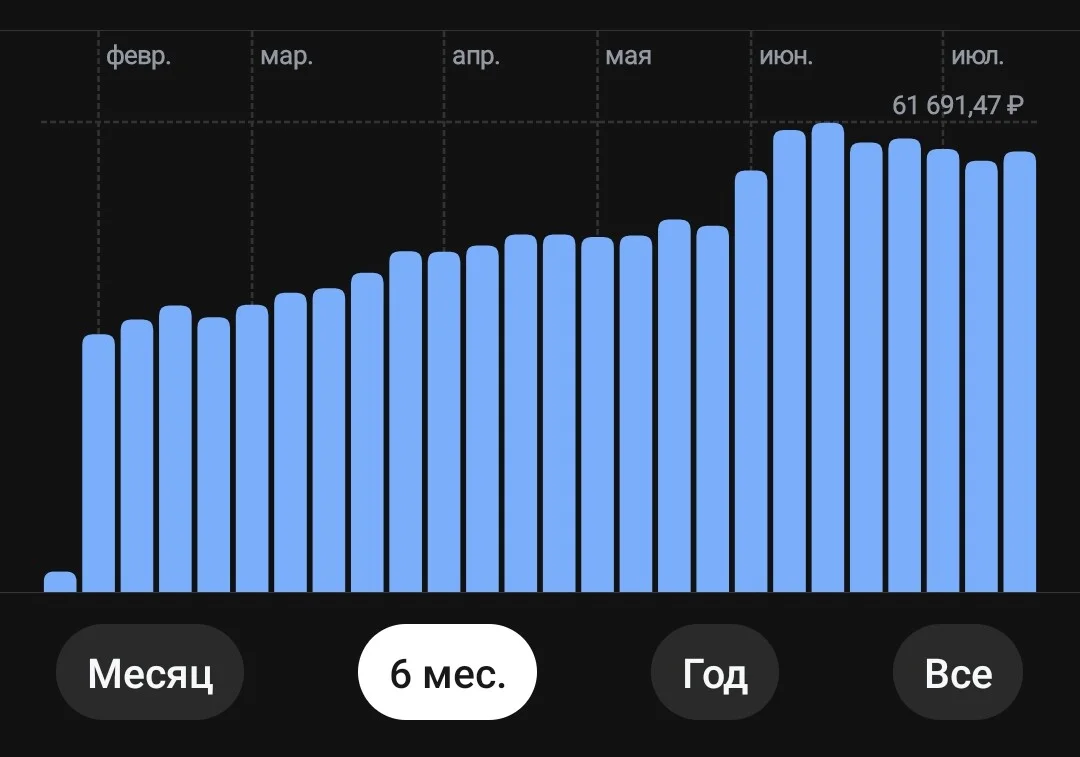Click the февр. month label
Image resolution: width=1080 pixels, height=757 pixels.
[x=138, y=56]
